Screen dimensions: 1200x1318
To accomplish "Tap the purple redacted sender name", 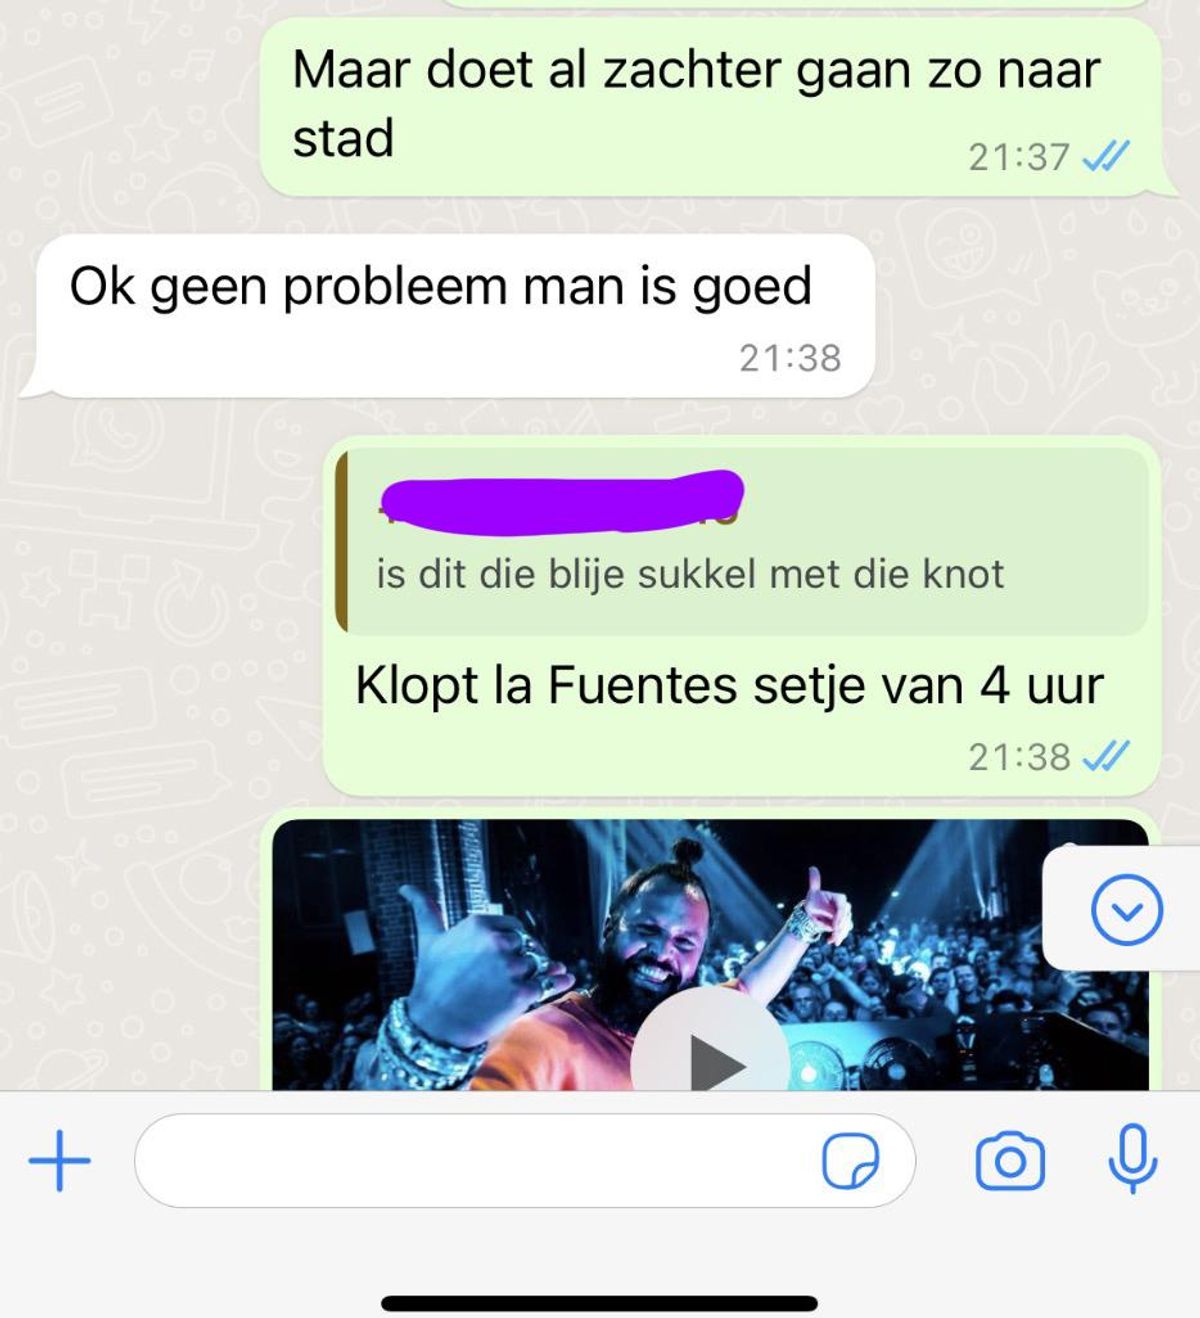I will [562, 499].
